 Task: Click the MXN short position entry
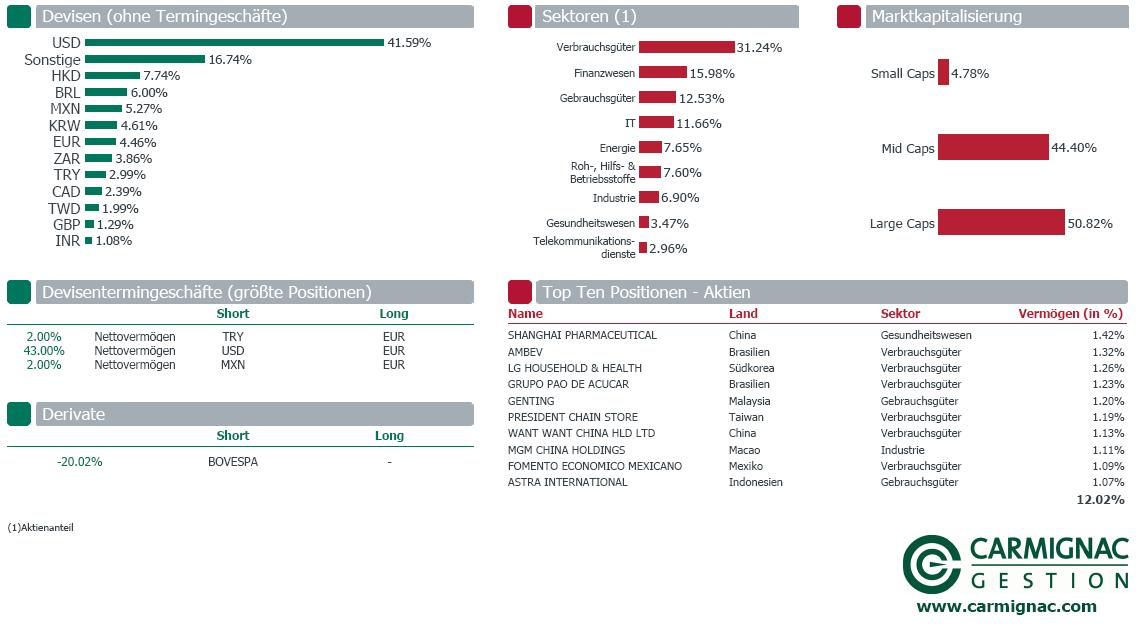point(233,365)
